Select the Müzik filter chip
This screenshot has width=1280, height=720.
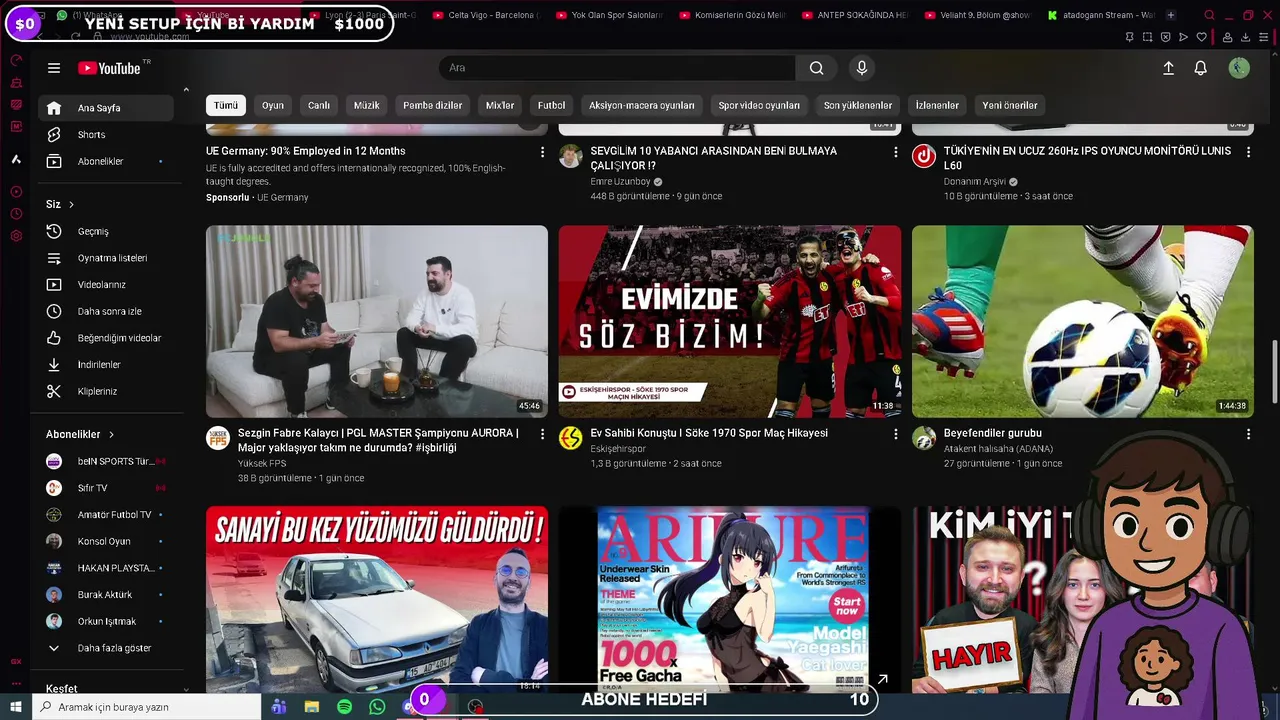pyautogui.click(x=367, y=105)
